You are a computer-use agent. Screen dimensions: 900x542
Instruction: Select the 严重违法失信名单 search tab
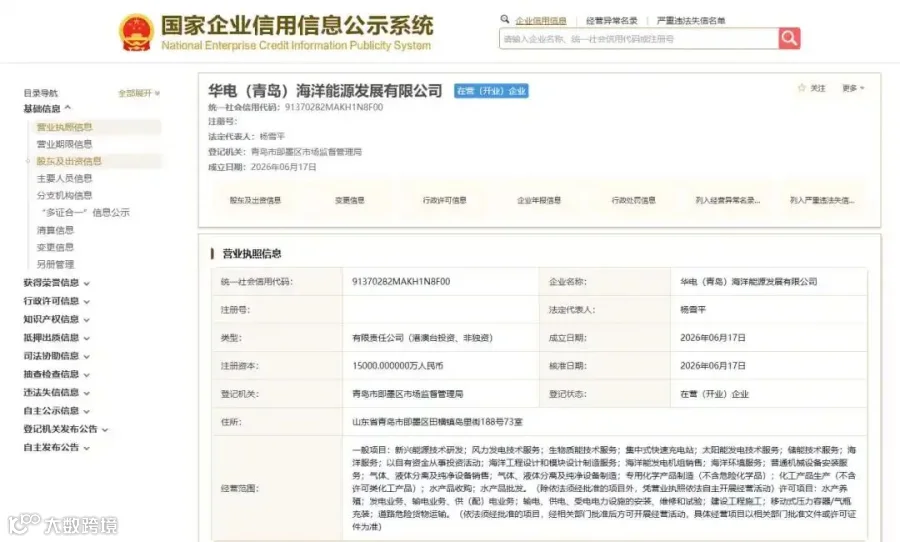[x=690, y=21]
